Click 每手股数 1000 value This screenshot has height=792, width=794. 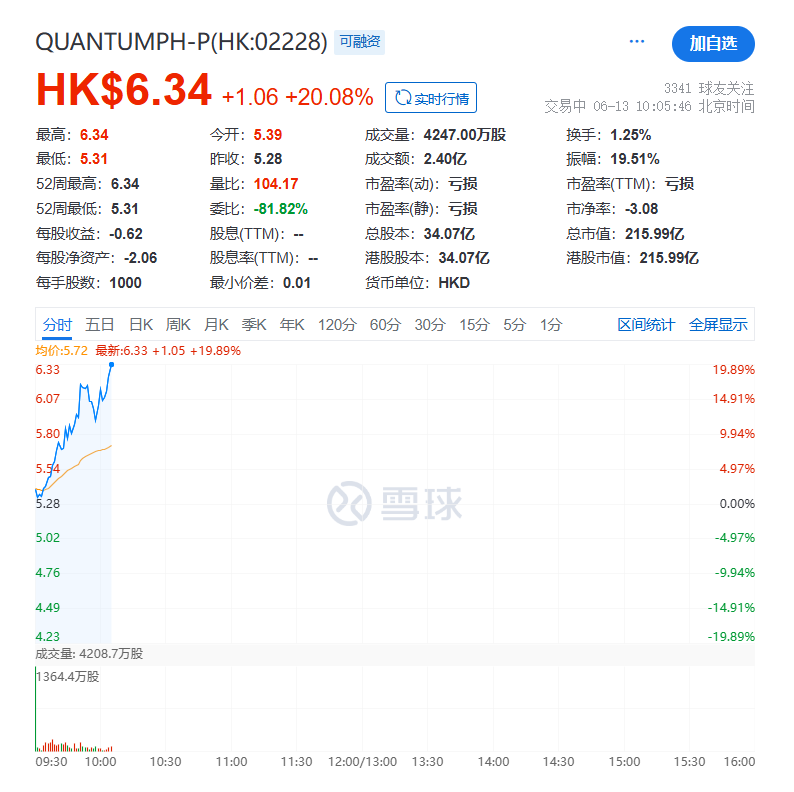pyautogui.click(x=125, y=283)
